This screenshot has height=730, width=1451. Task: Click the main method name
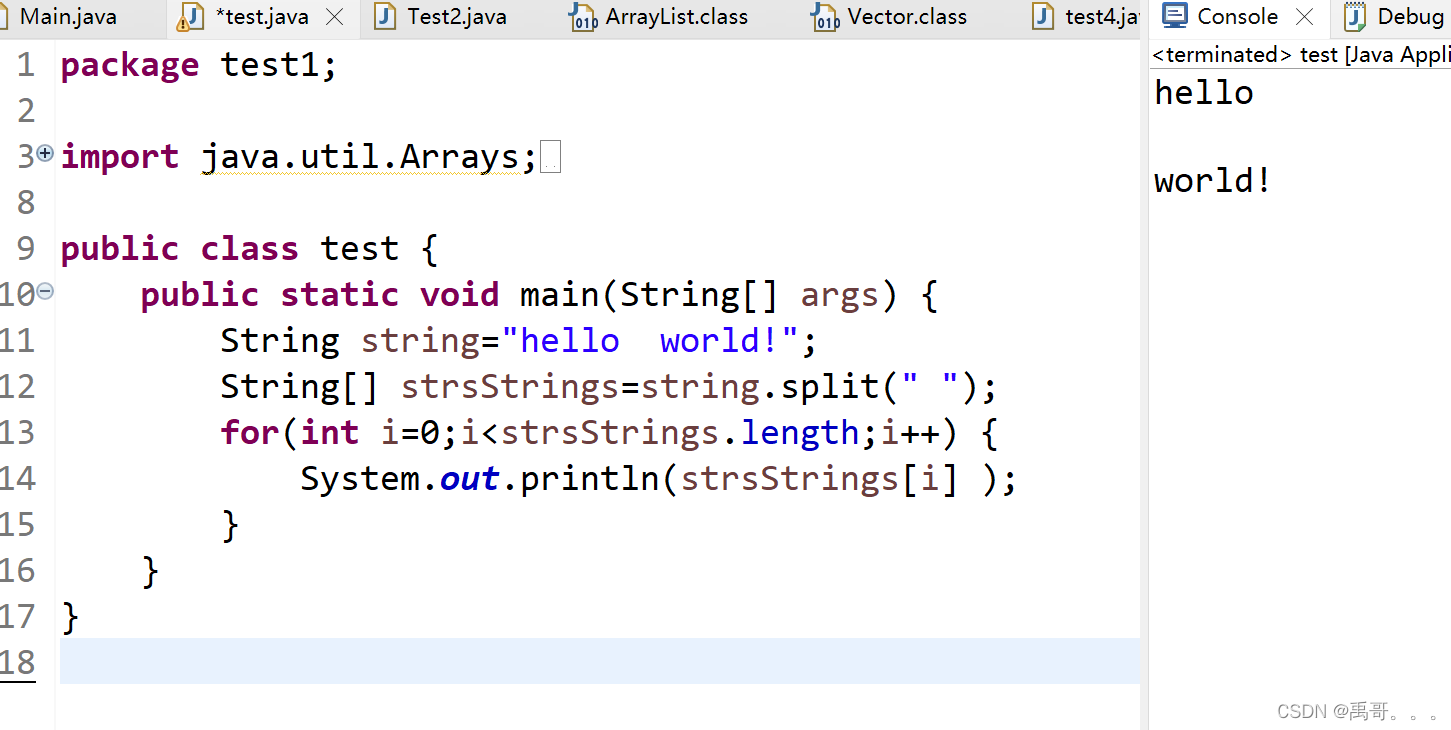click(x=560, y=295)
